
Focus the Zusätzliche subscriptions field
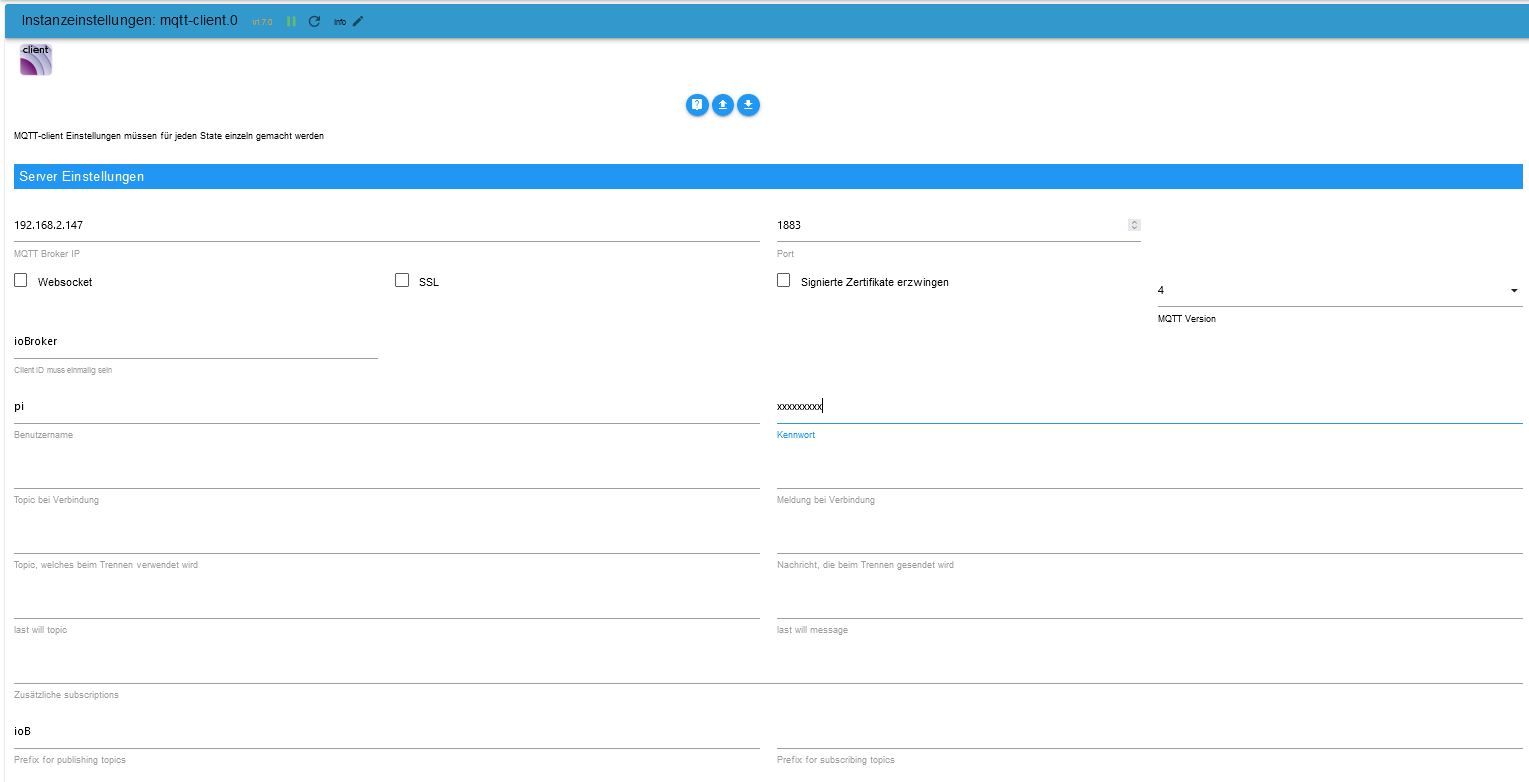click(x=768, y=667)
